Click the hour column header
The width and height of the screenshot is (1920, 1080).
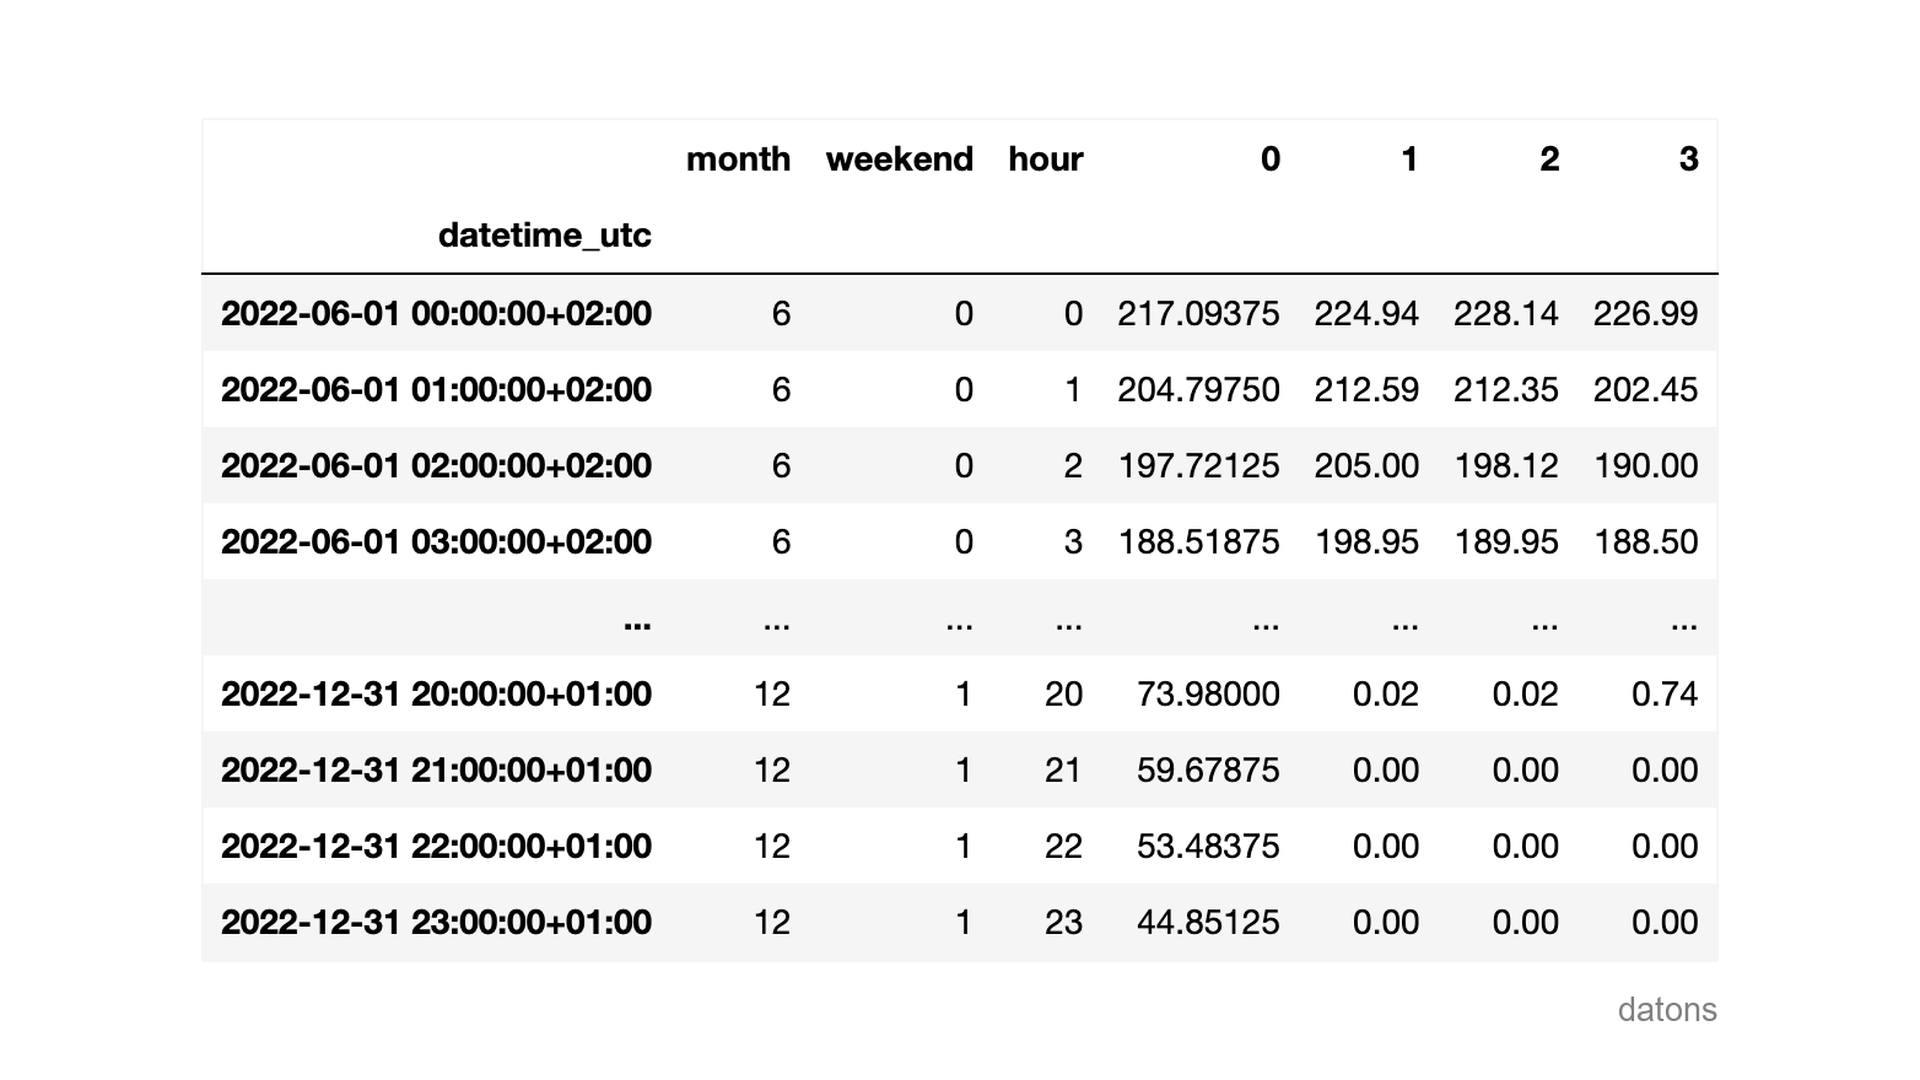[x=1044, y=159]
